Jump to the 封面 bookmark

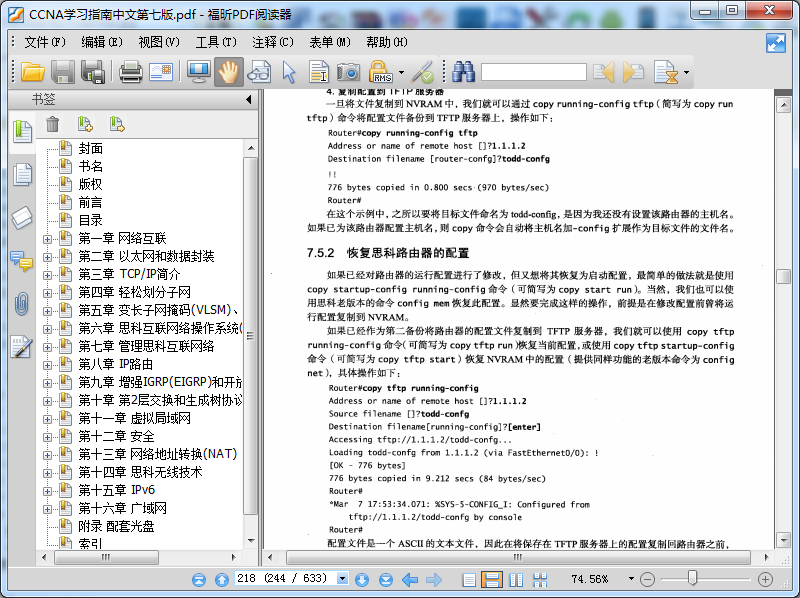click(90, 148)
